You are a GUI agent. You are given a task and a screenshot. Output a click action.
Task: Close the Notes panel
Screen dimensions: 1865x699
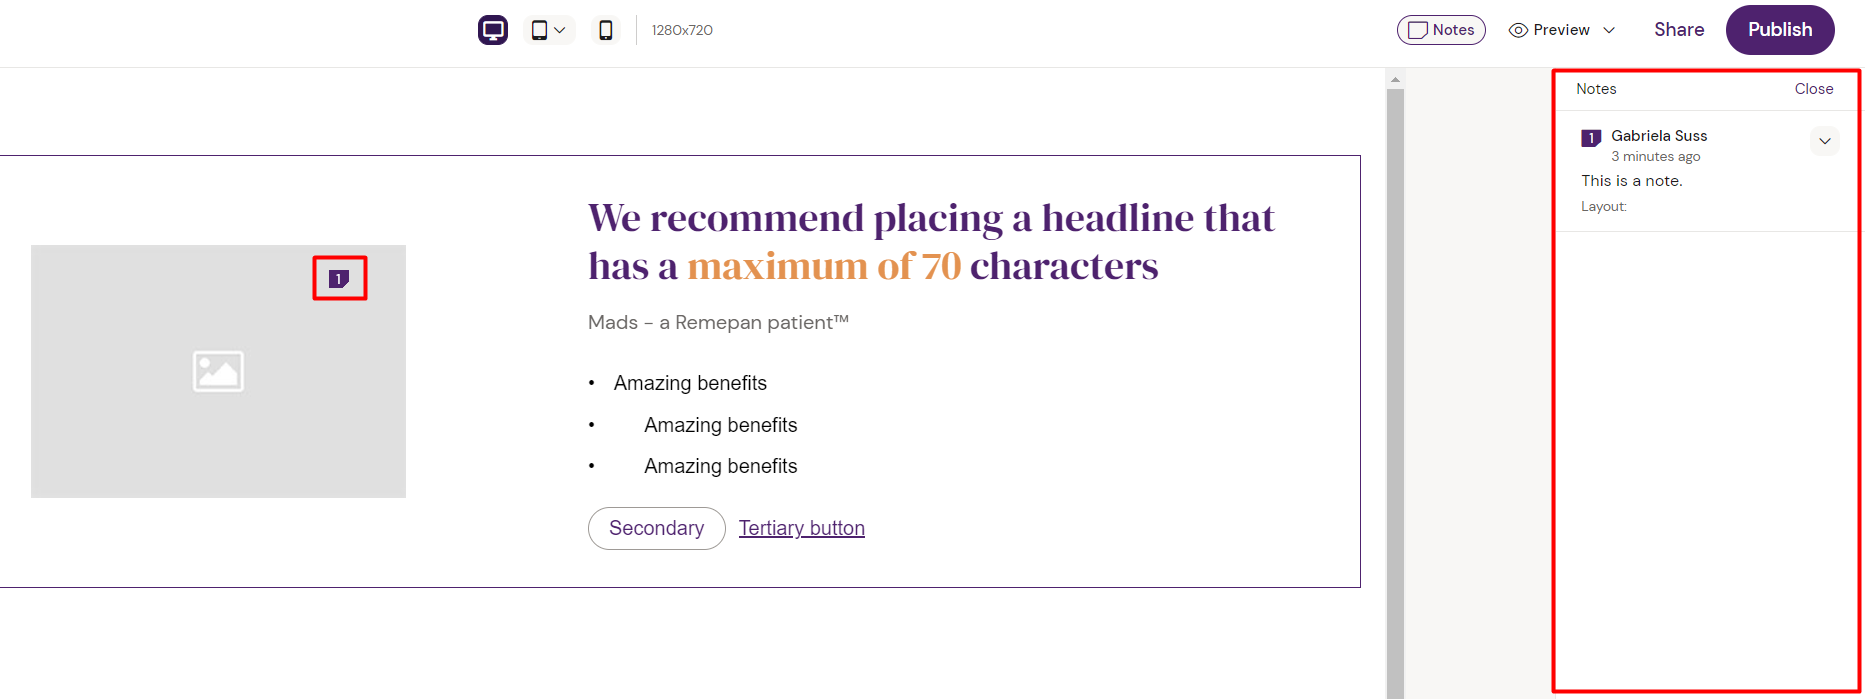[x=1813, y=89]
